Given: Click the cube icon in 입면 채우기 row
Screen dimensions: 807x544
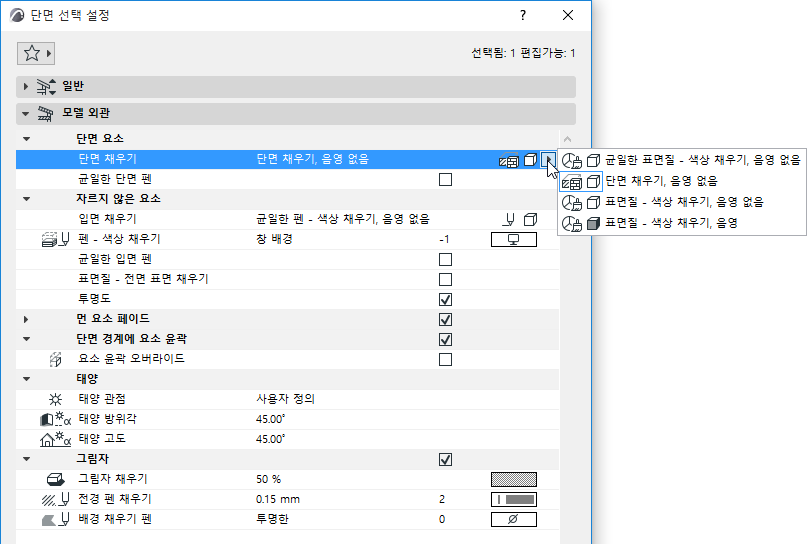Looking at the screenshot, I should tap(530, 220).
